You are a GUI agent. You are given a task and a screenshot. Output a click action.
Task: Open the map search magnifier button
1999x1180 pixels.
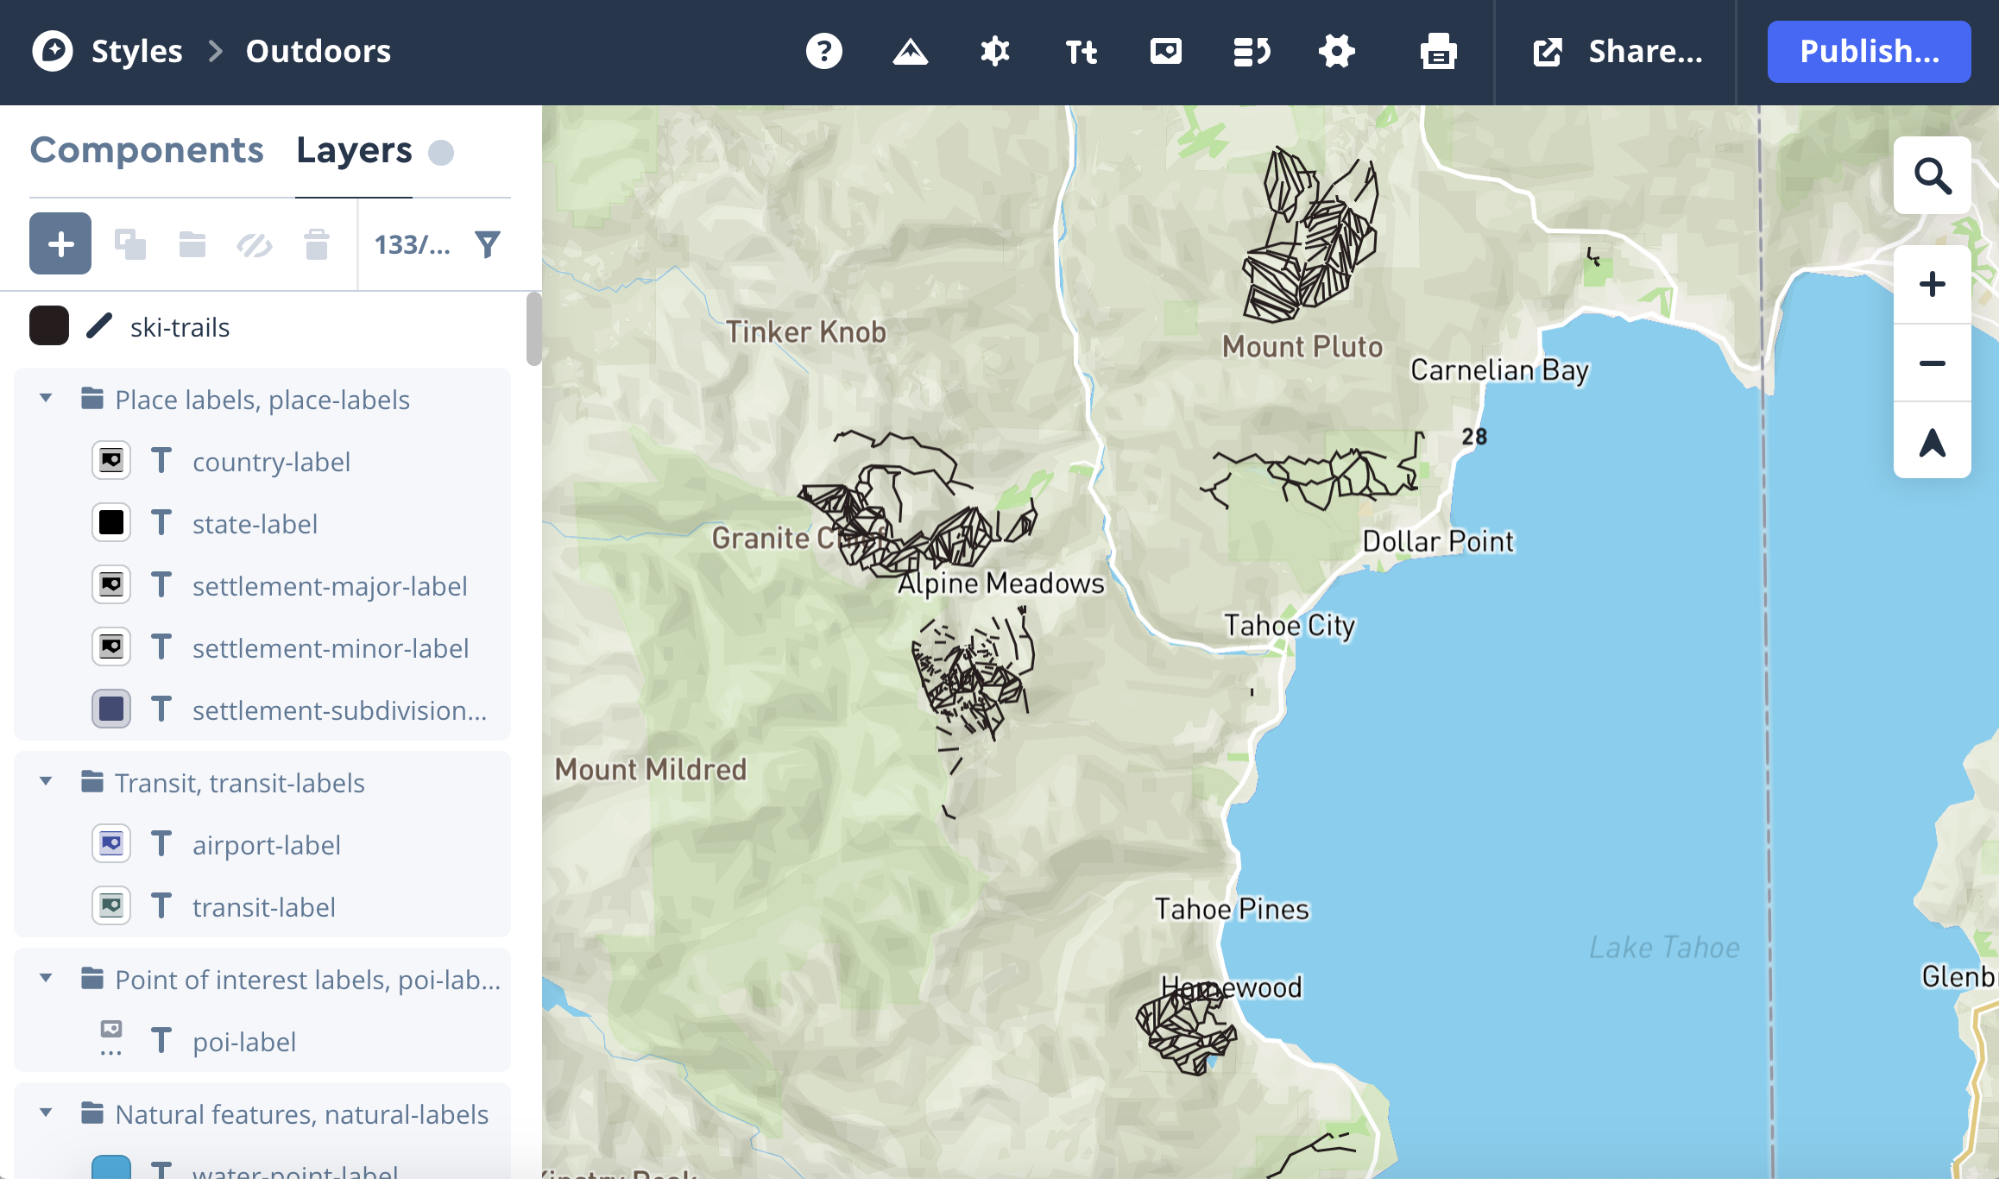pos(1932,176)
